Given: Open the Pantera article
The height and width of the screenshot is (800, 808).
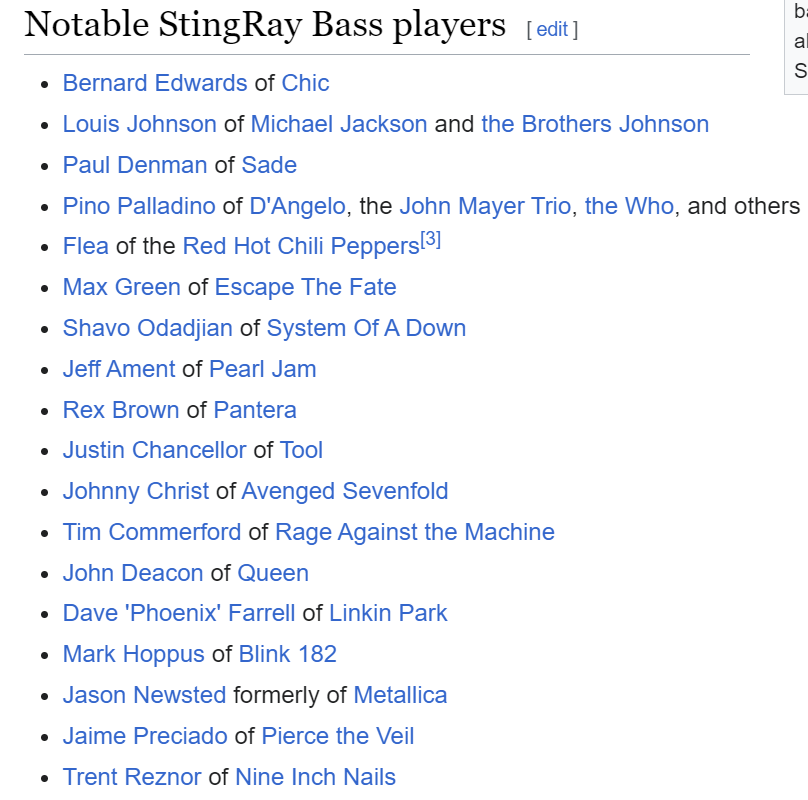Looking at the screenshot, I should click(x=255, y=410).
